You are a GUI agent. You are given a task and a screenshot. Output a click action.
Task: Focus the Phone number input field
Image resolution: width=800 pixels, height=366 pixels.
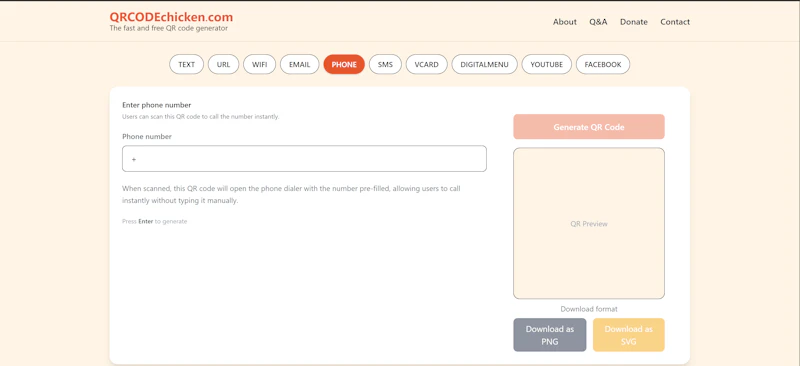(x=304, y=159)
